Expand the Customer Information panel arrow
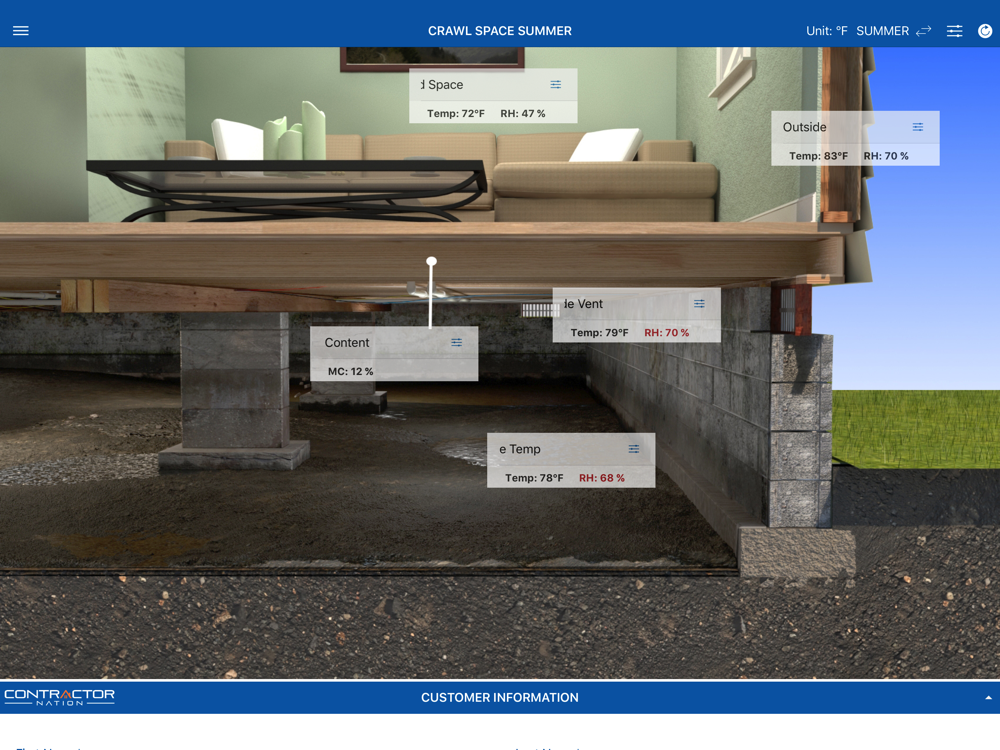 tap(988, 698)
